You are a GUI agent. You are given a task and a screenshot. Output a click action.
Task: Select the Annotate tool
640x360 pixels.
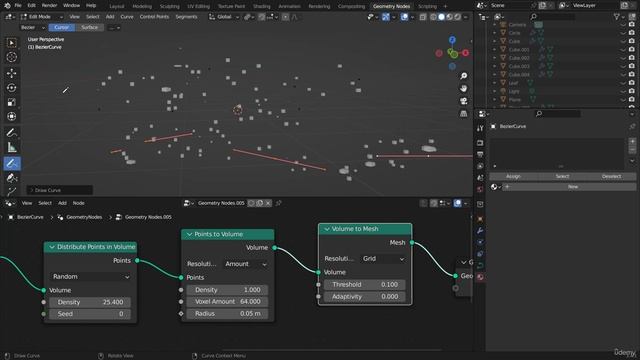[11, 133]
